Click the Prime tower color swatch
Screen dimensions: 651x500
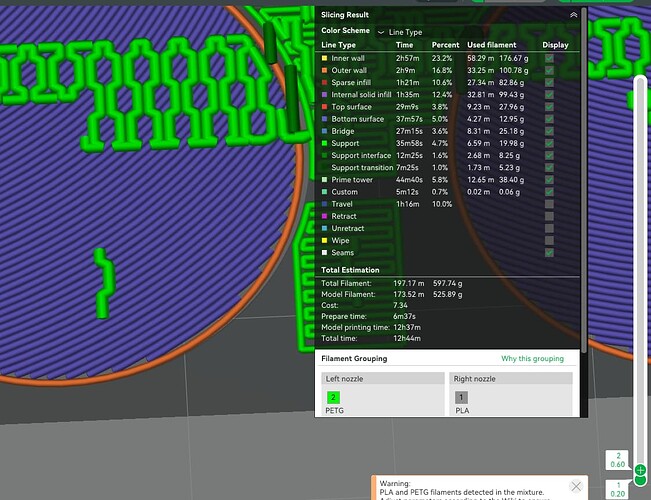tap(325, 180)
